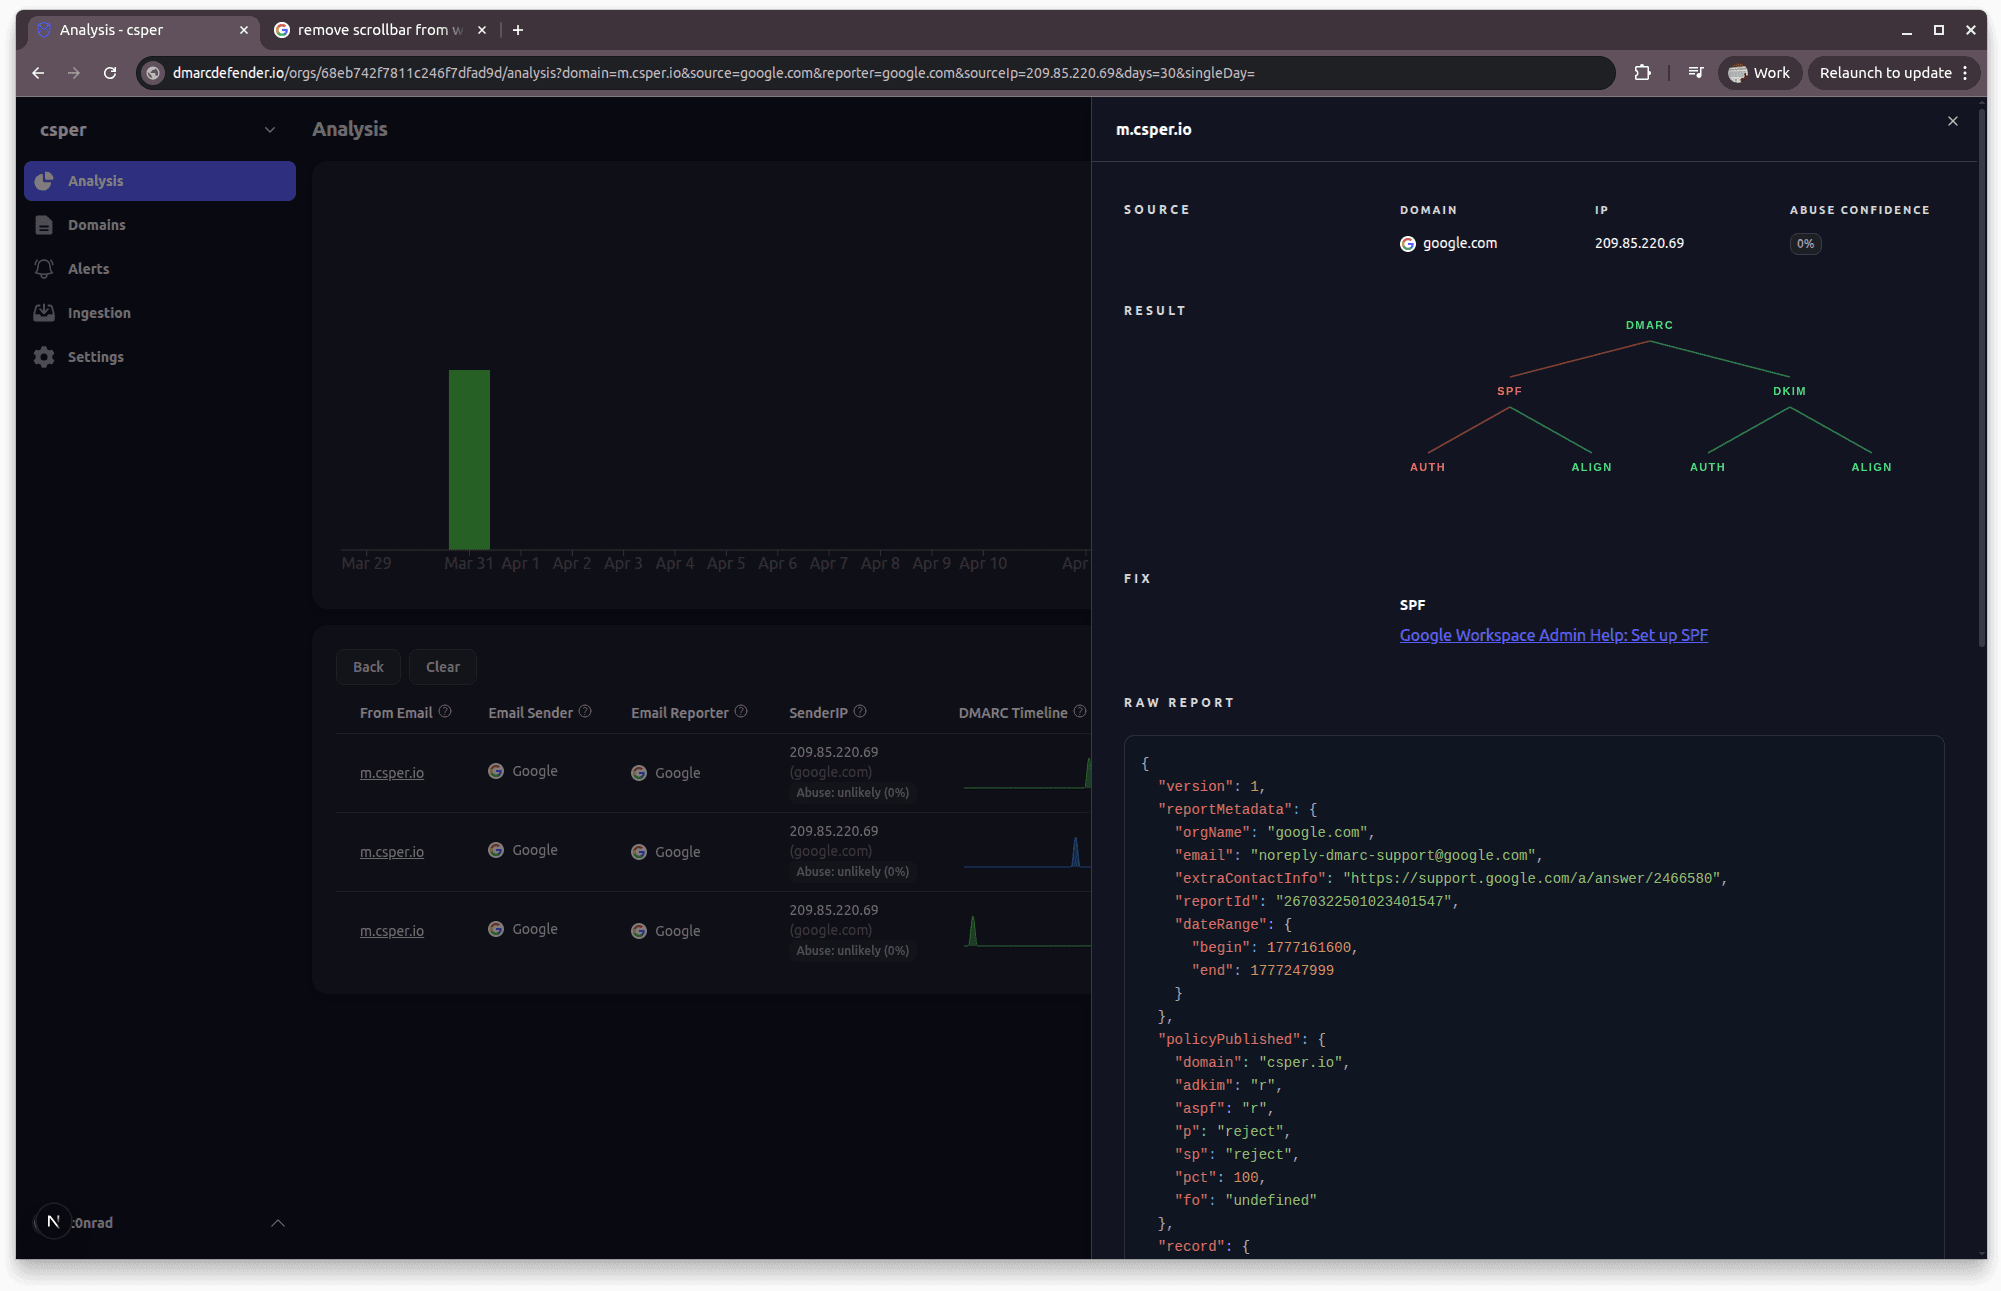Click Google sender icon in first row
This screenshot has width=2001, height=1291.
(x=496, y=771)
